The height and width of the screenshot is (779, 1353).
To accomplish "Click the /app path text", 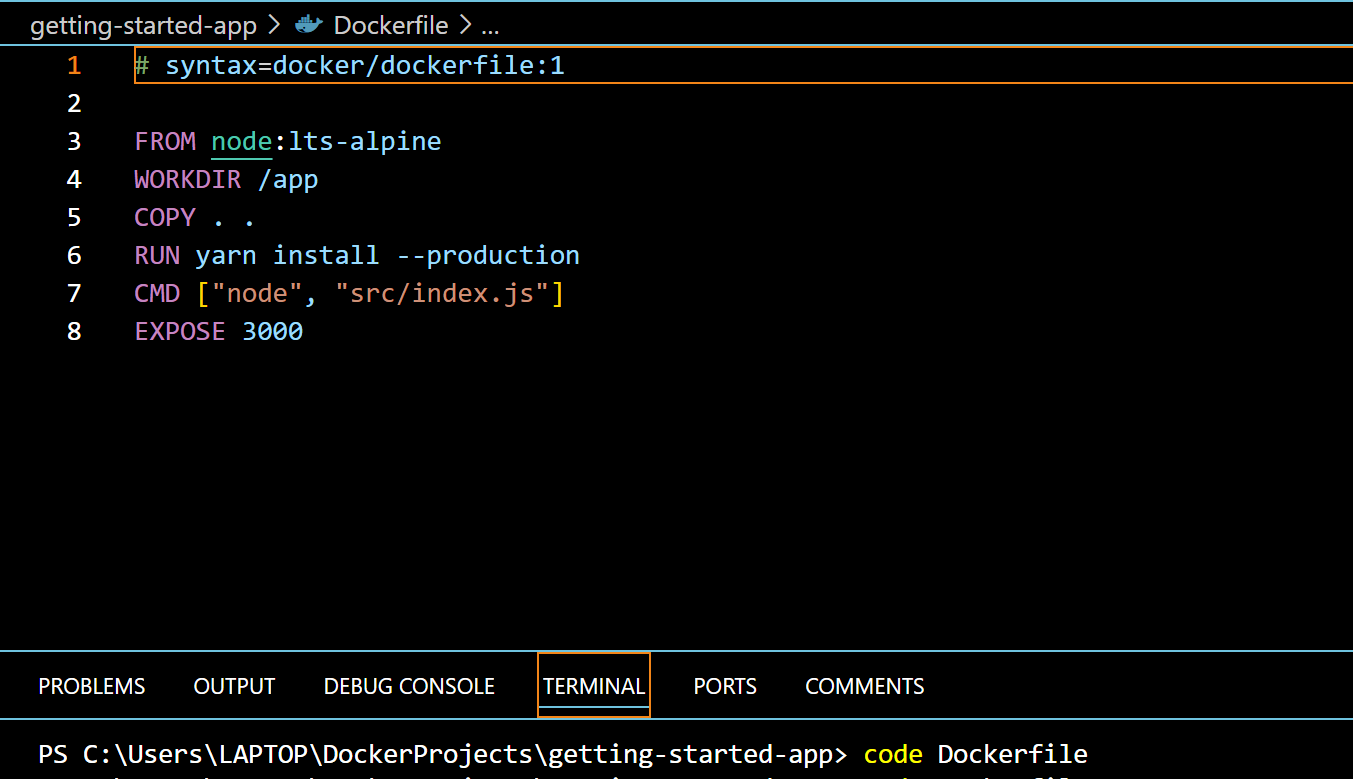I will tap(288, 179).
